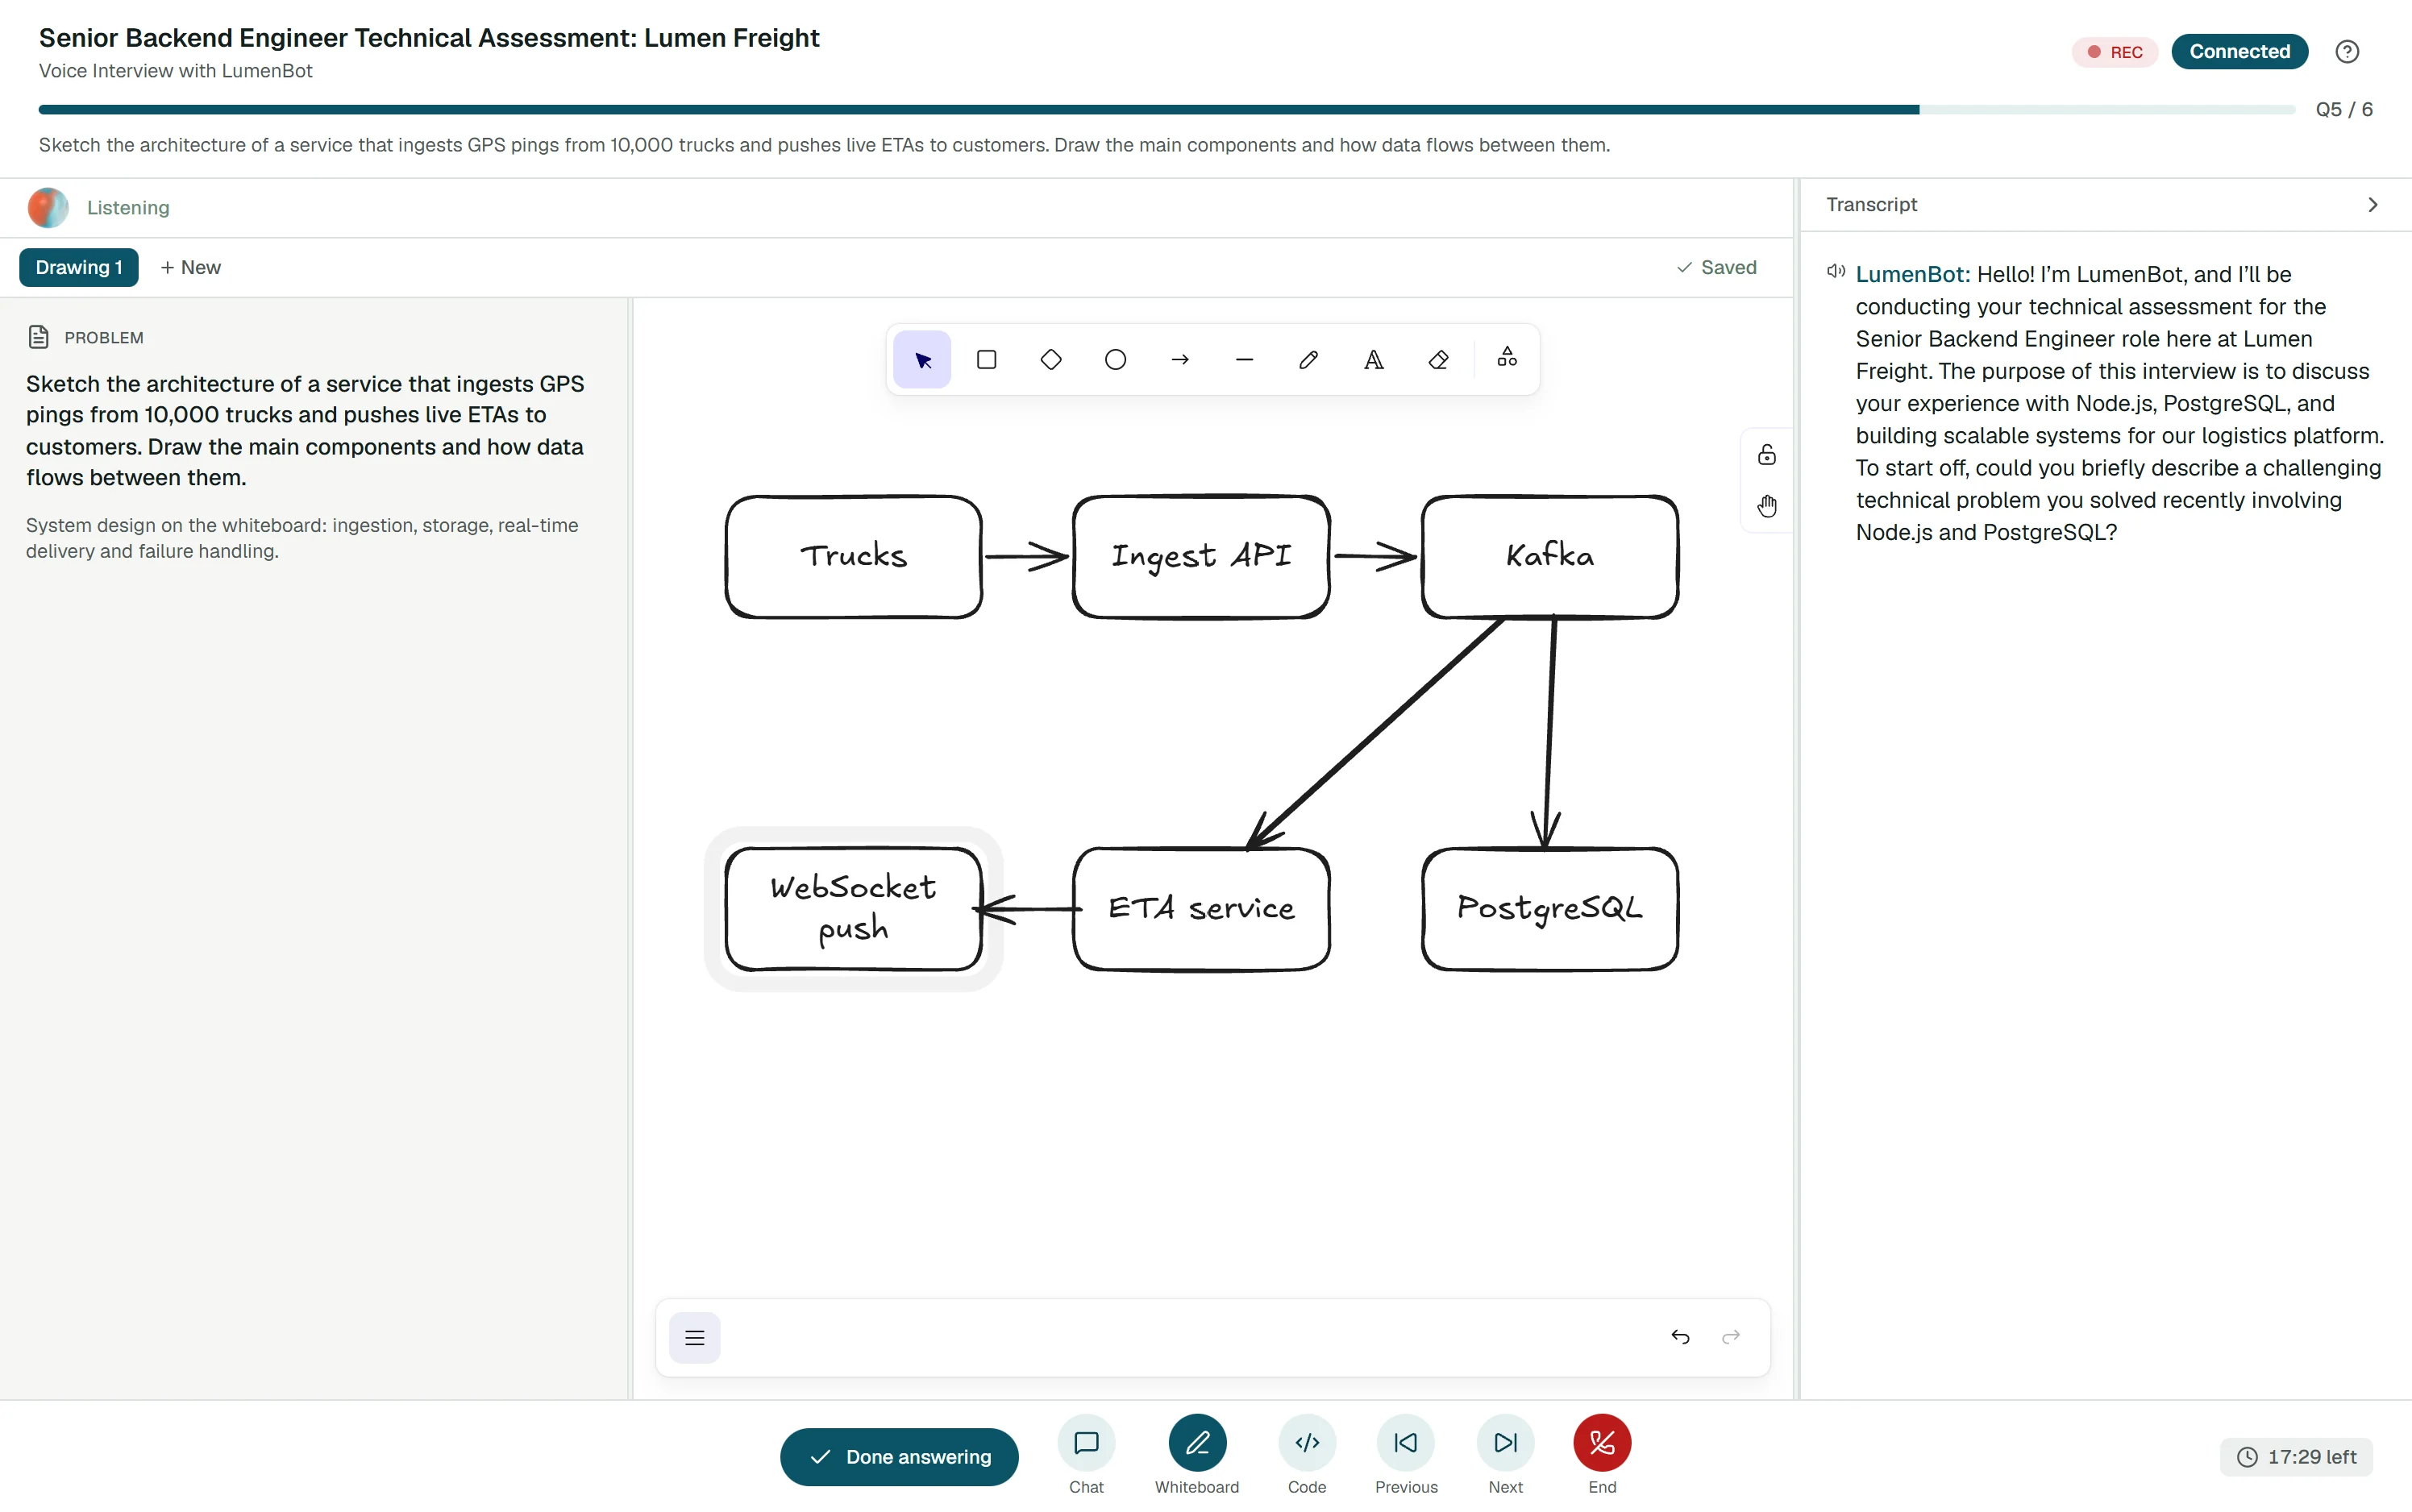Click the 17:29 left timer
The width and height of the screenshot is (2412, 1512).
tap(2296, 1457)
